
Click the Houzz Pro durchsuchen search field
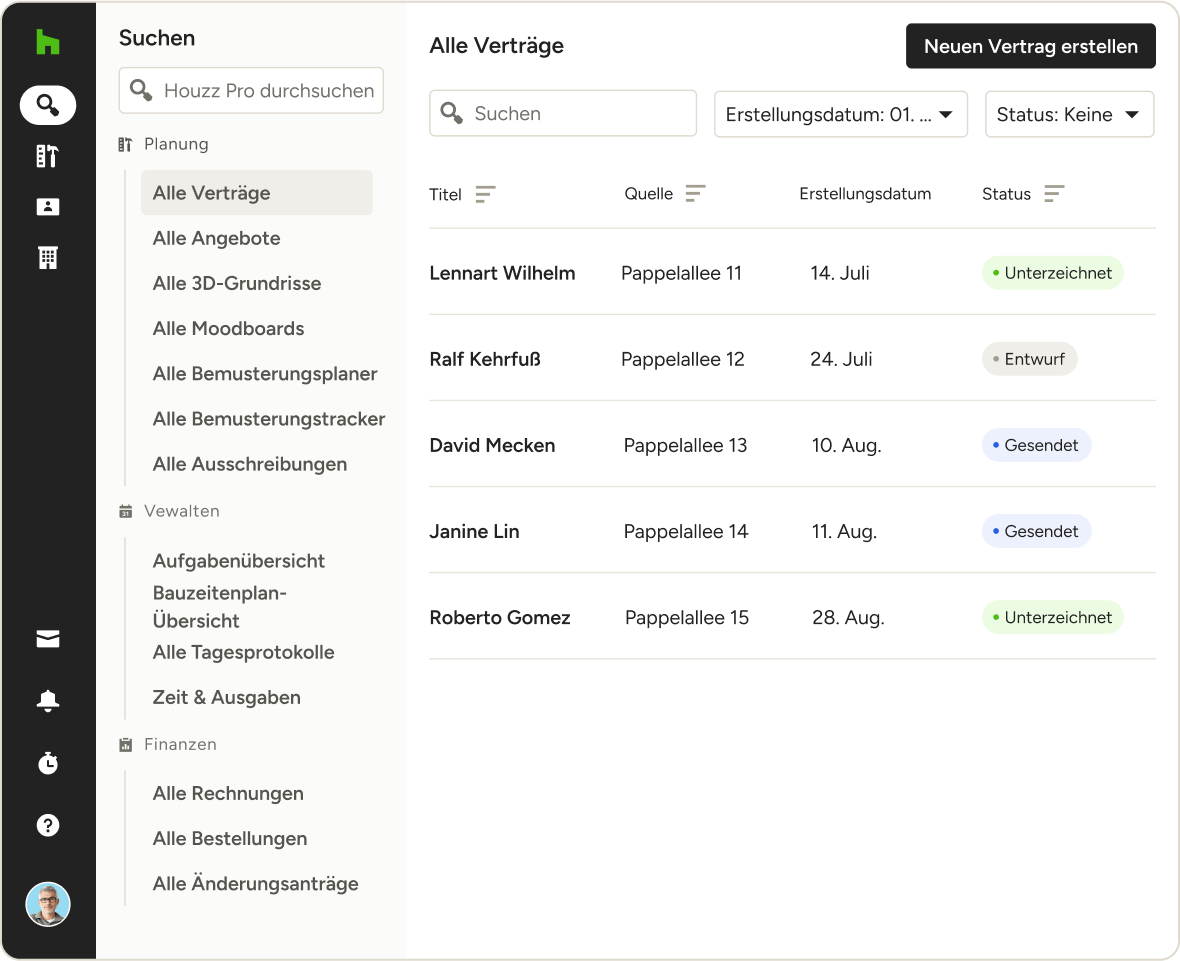(268, 91)
